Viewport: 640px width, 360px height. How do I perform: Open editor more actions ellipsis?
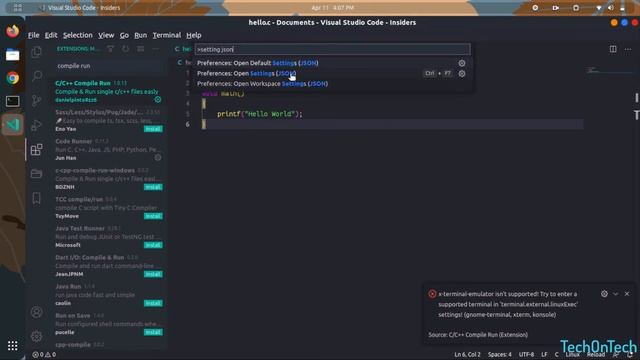point(628,49)
